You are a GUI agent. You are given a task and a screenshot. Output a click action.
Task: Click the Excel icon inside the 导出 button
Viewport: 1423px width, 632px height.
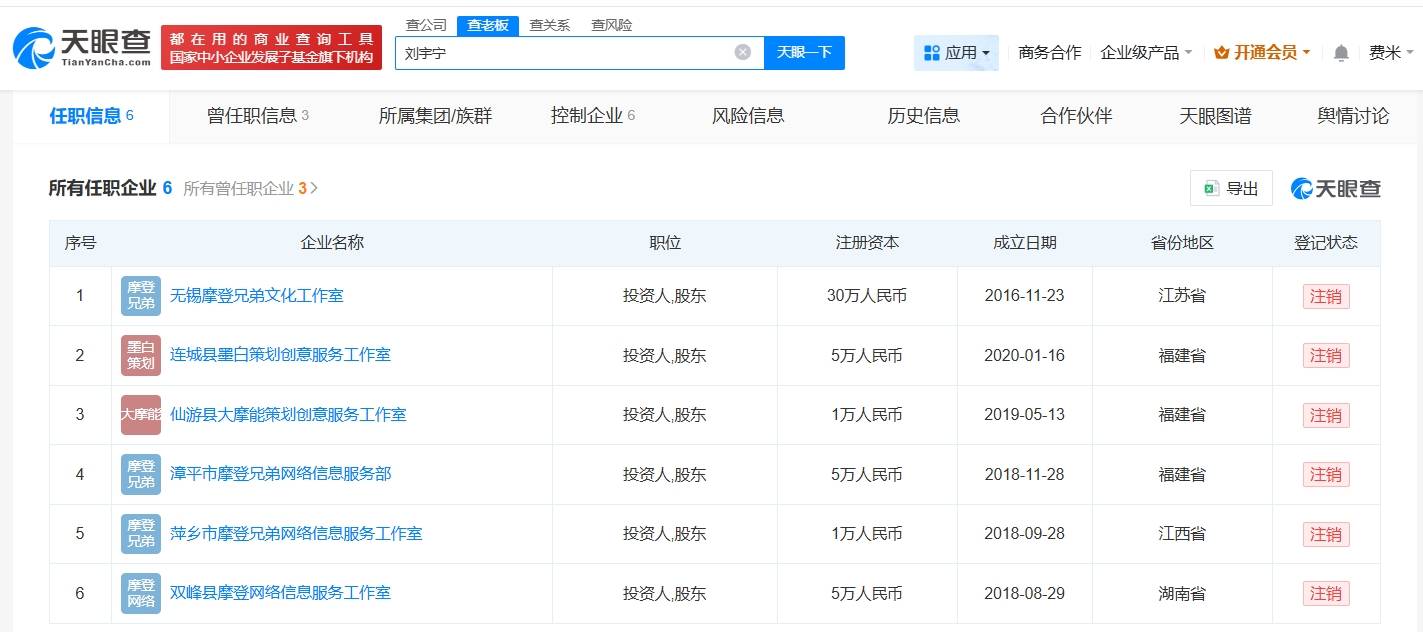(x=1211, y=188)
